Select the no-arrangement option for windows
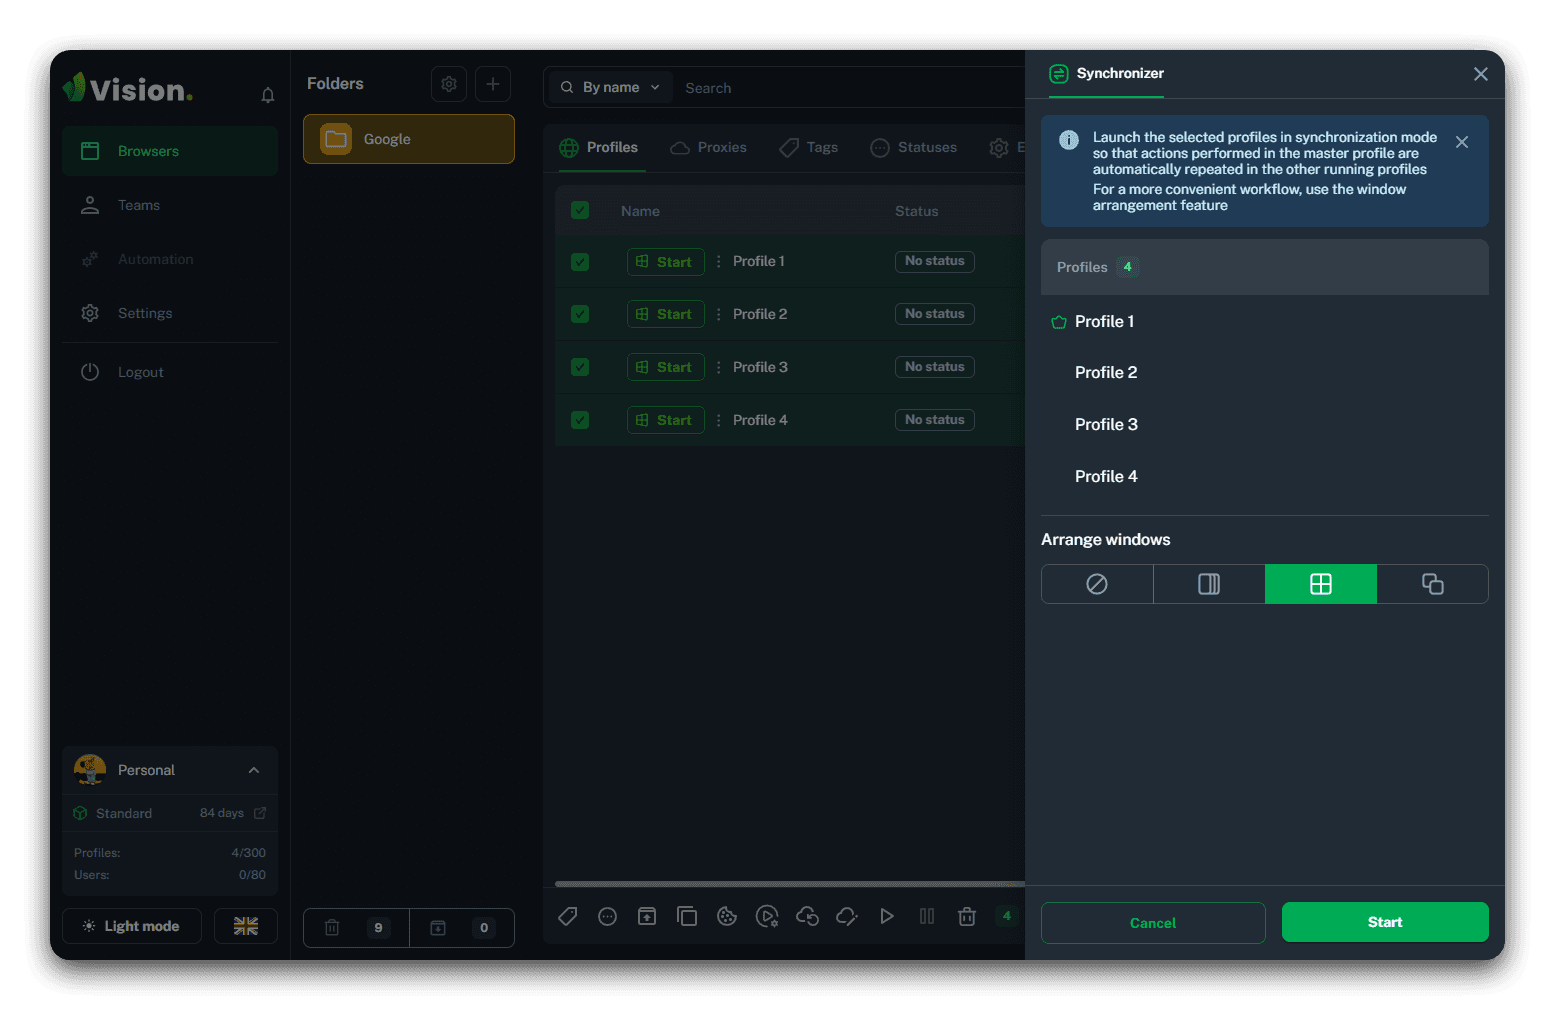This screenshot has height=1010, width=1555. (x=1097, y=584)
